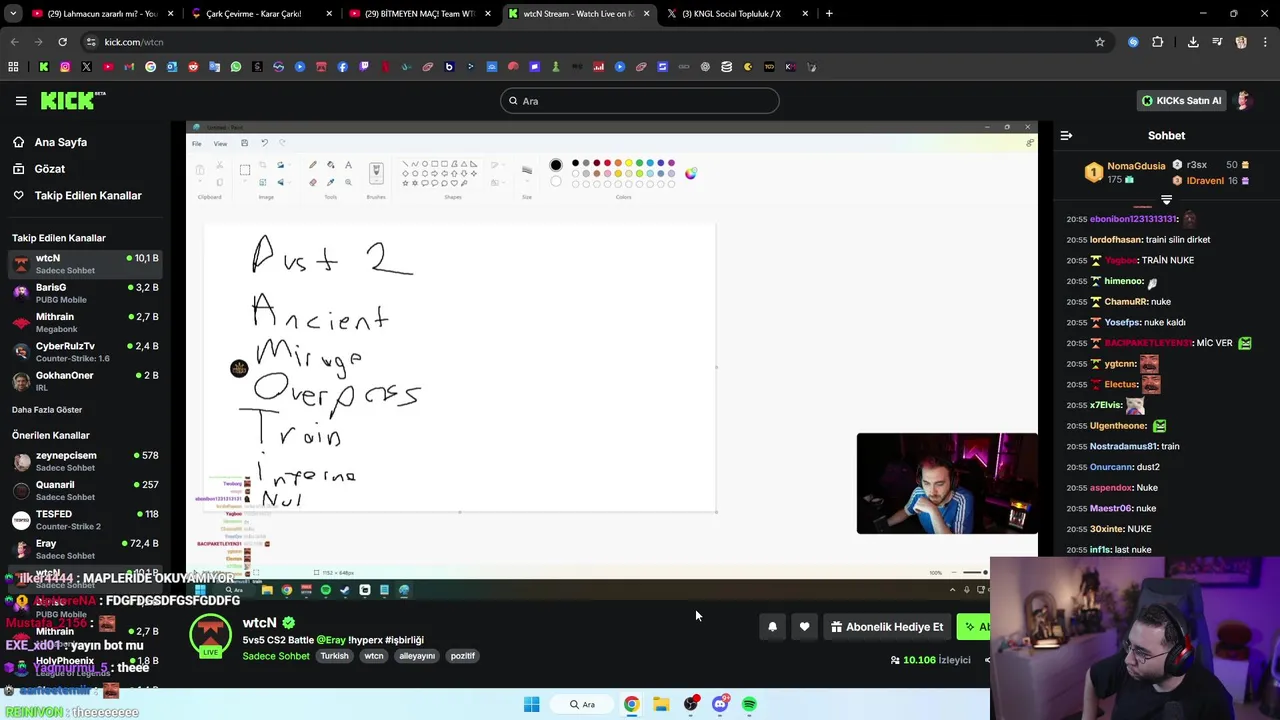Expand chat leaderboard arrow

[x=1166, y=200]
